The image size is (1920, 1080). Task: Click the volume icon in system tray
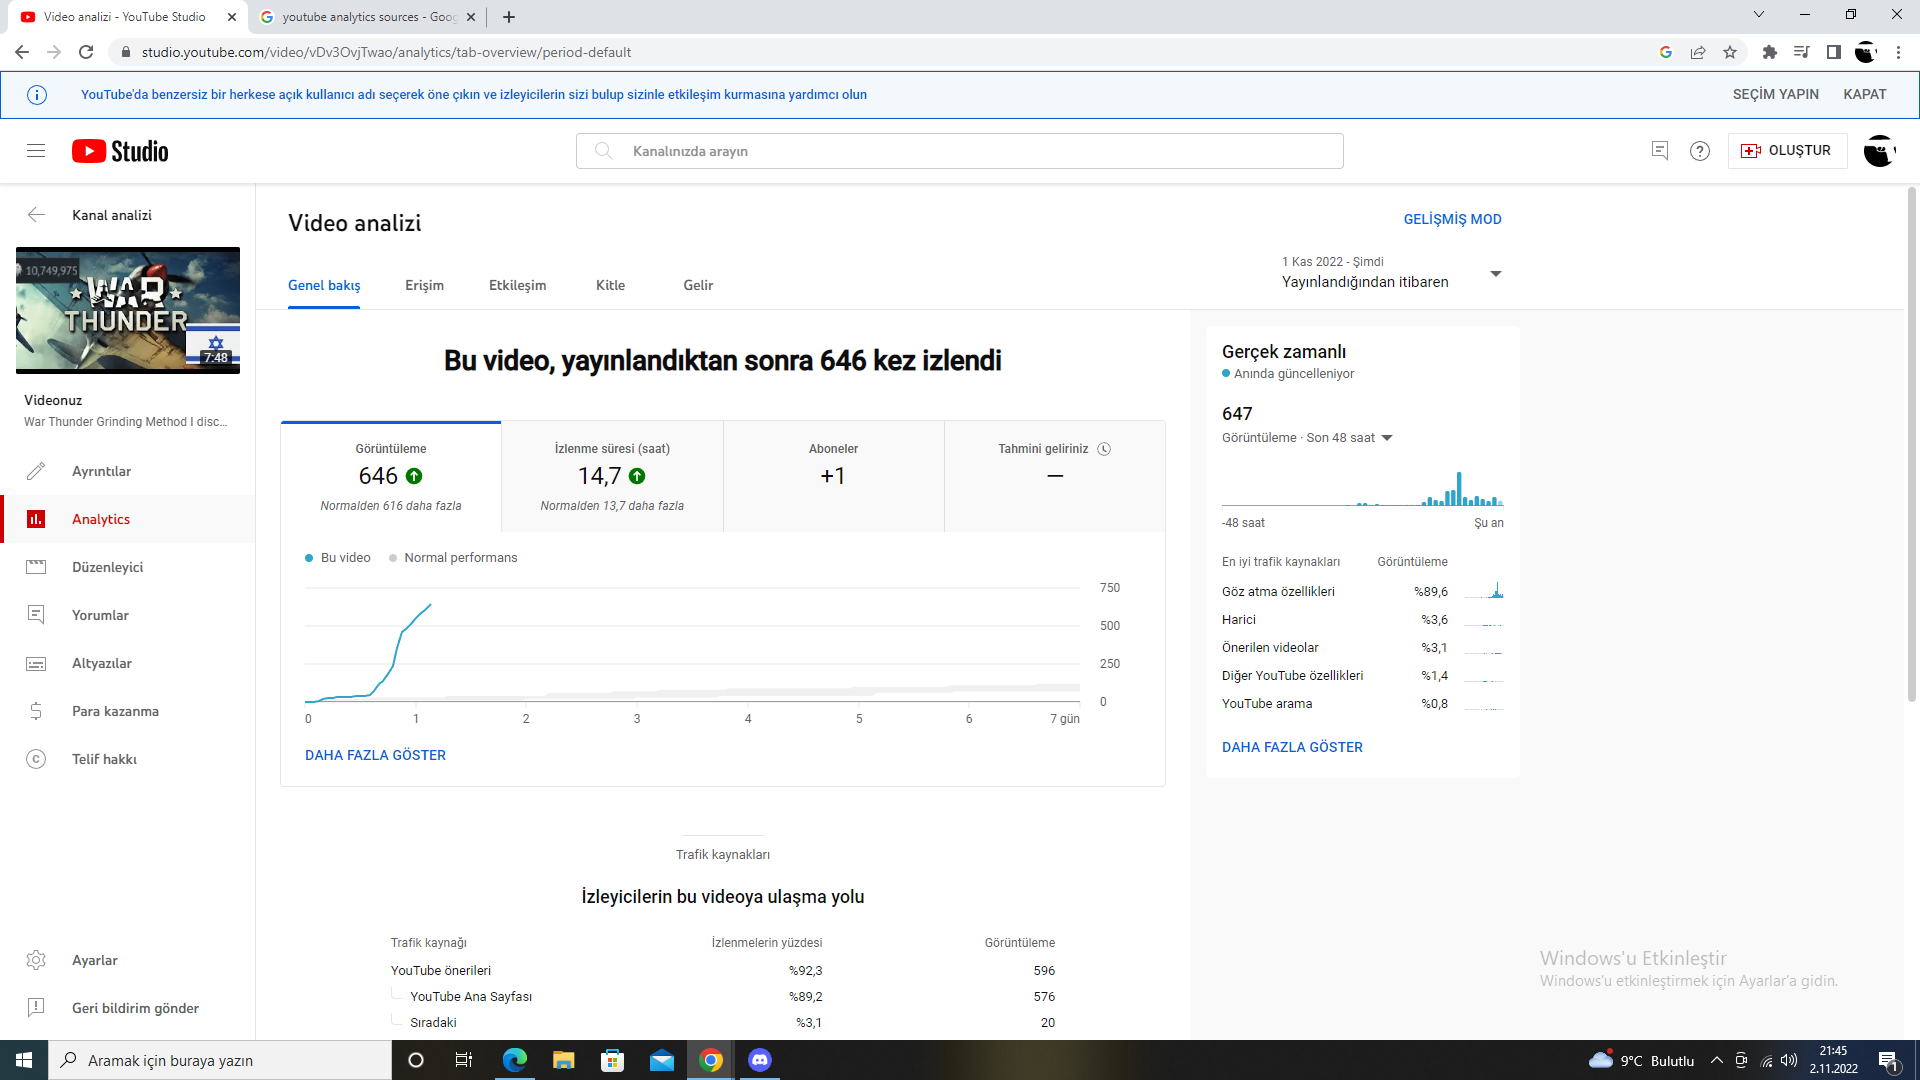(1789, 1060)
